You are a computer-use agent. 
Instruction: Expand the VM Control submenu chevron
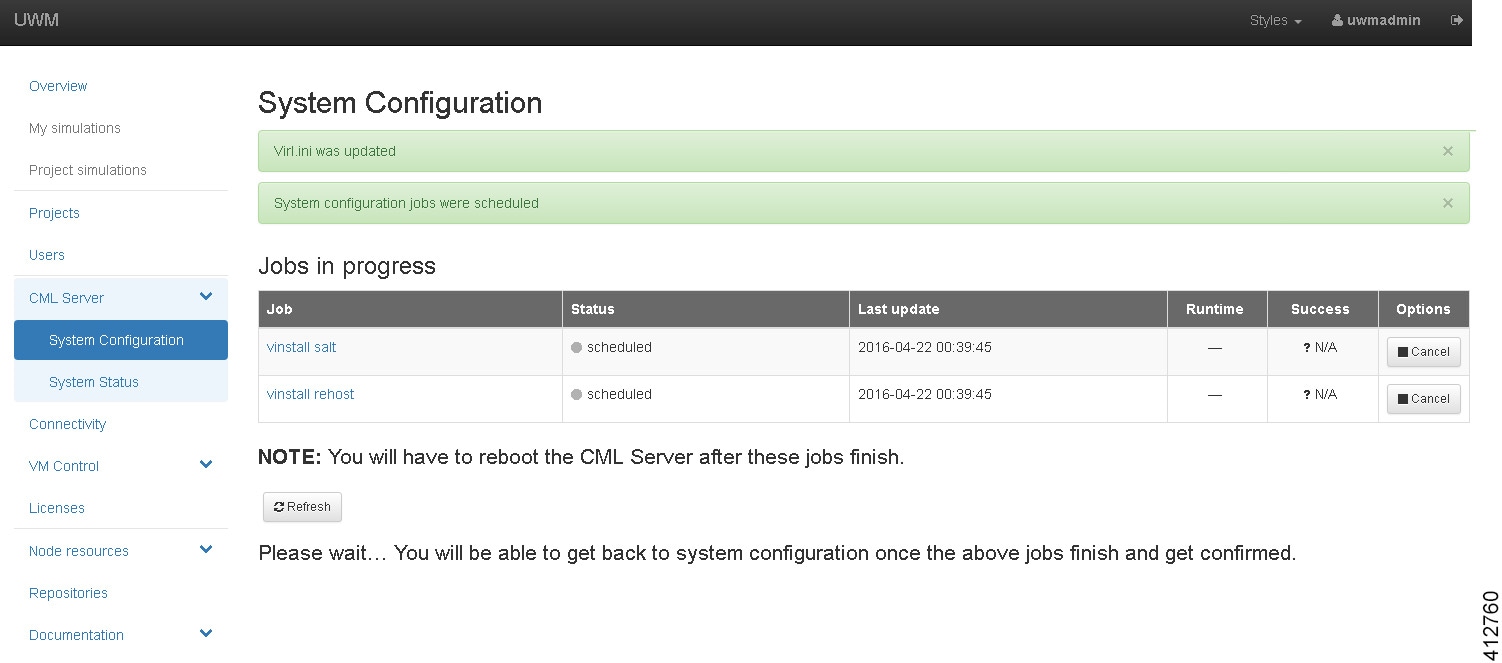pyautogui.click(x=206, y=465)
